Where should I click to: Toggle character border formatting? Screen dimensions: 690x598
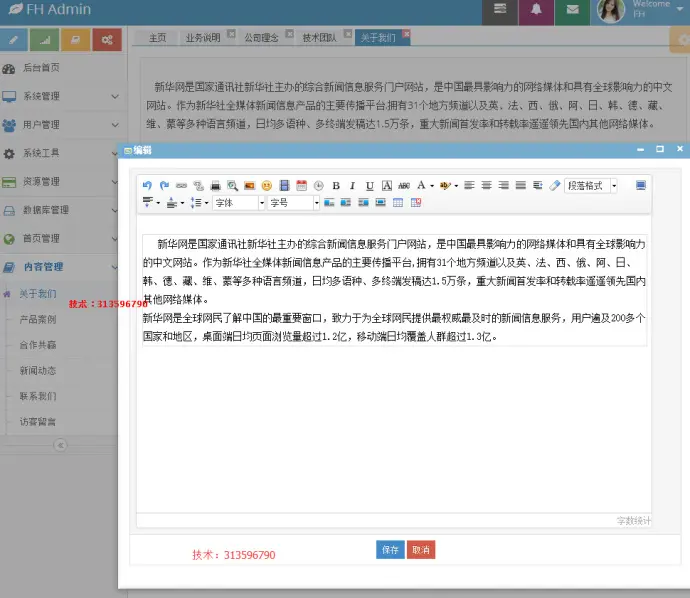(387, 186)
